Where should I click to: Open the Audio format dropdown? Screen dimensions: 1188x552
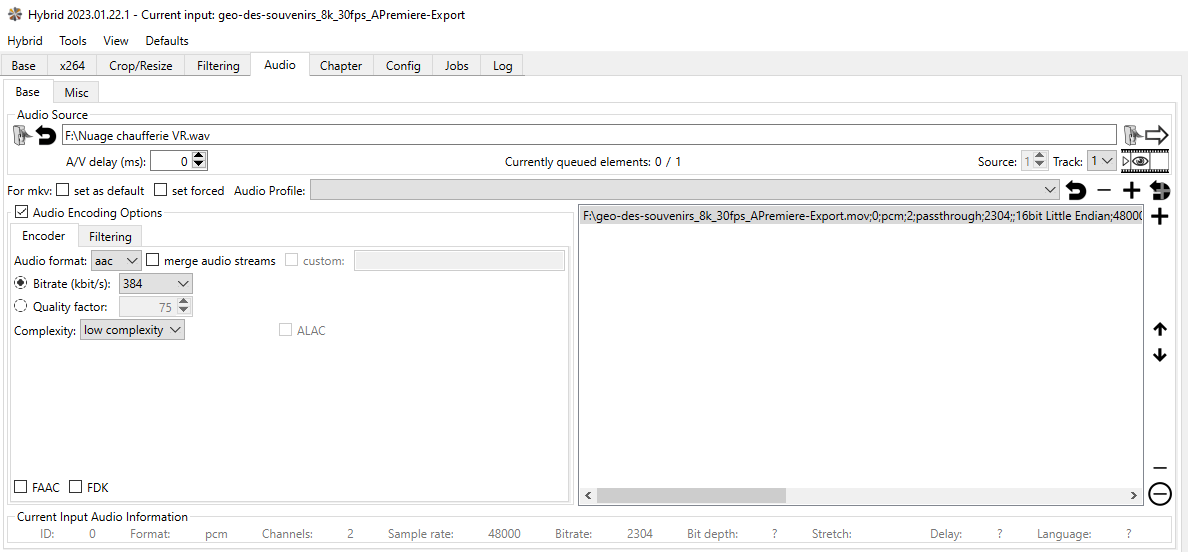point(116,261)
